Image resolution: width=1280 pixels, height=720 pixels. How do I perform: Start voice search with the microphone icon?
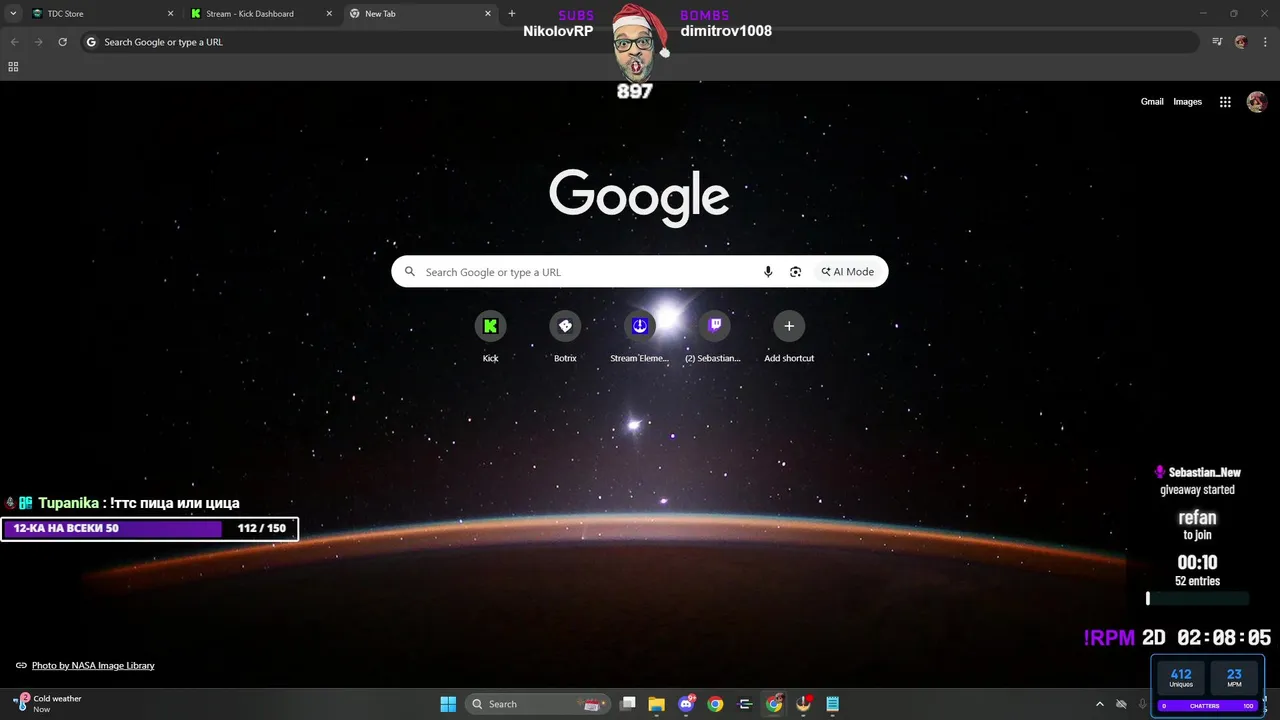tap(768, 272)
